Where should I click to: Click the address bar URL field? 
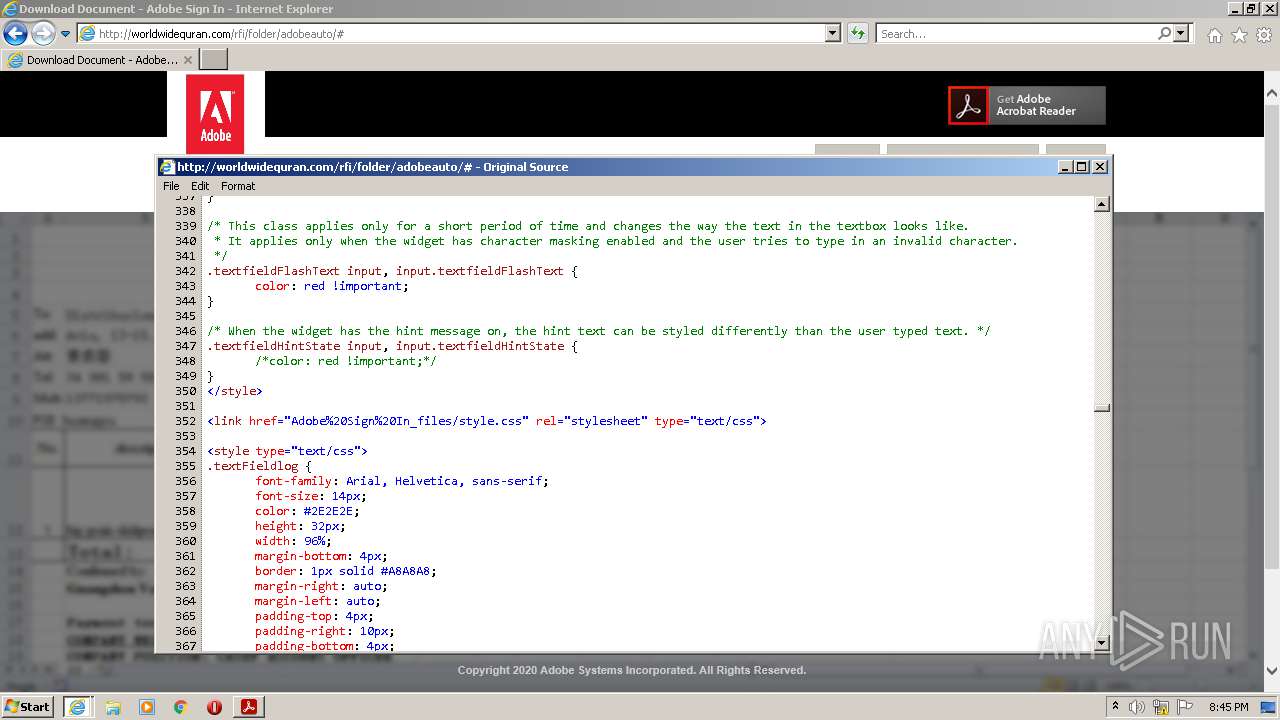450,34
